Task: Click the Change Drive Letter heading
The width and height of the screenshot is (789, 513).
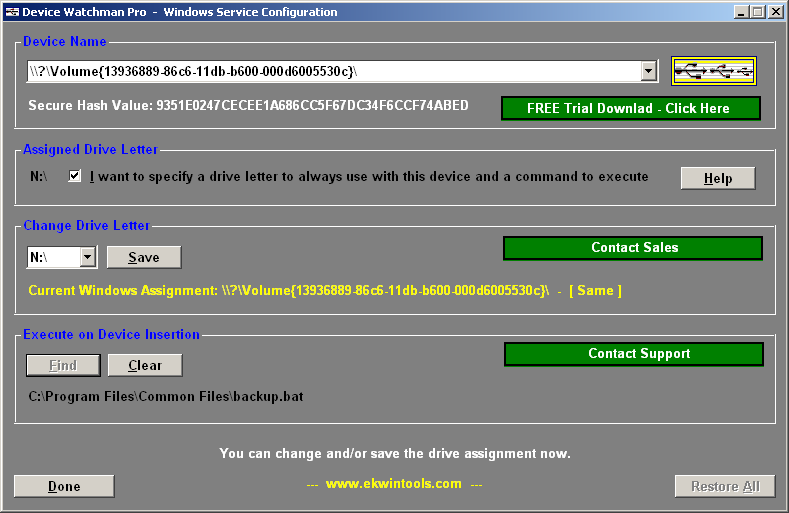Action: pyautogui.click(x=87, y=226)
